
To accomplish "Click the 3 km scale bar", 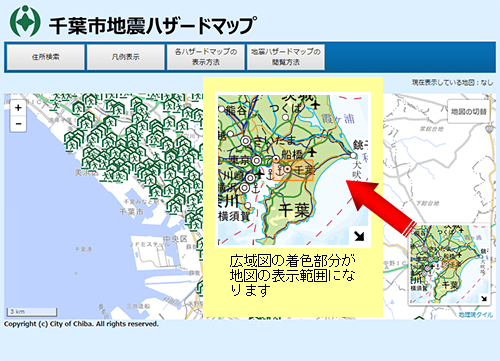I will (32, 312).
